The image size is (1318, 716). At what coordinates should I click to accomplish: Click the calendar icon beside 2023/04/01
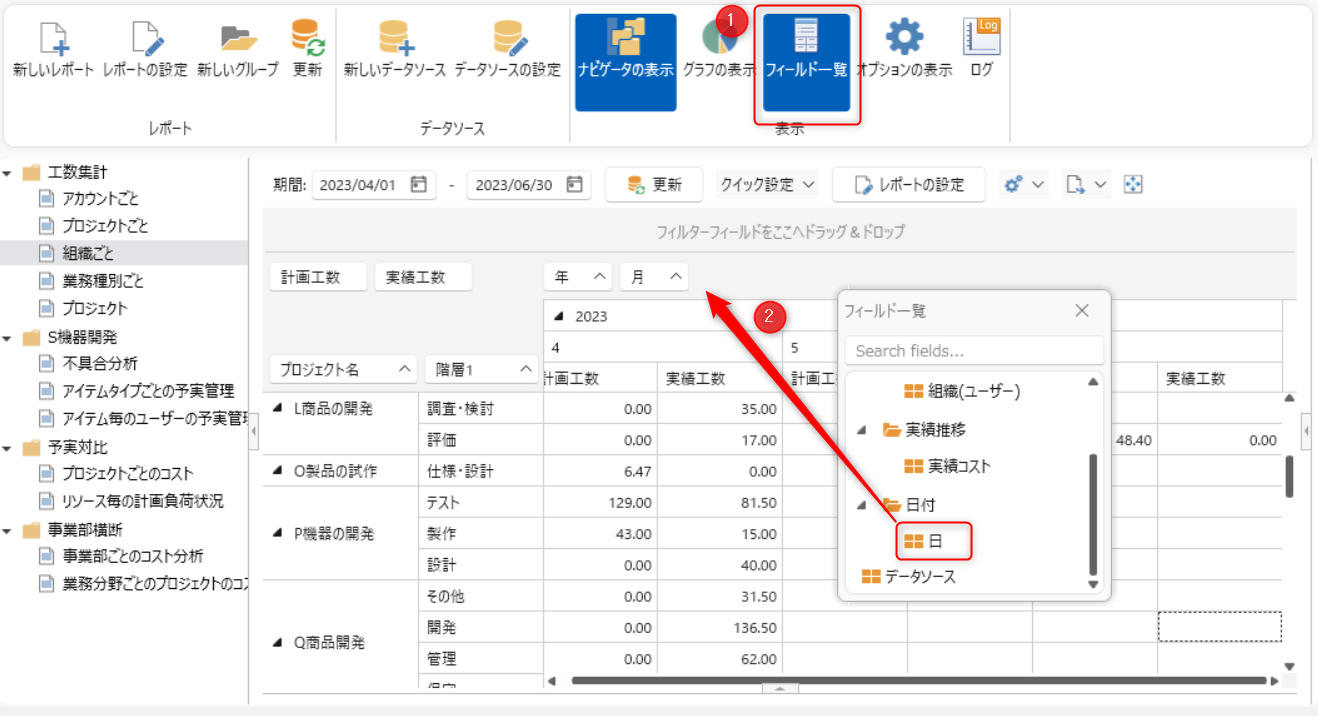tap(419, 185)
